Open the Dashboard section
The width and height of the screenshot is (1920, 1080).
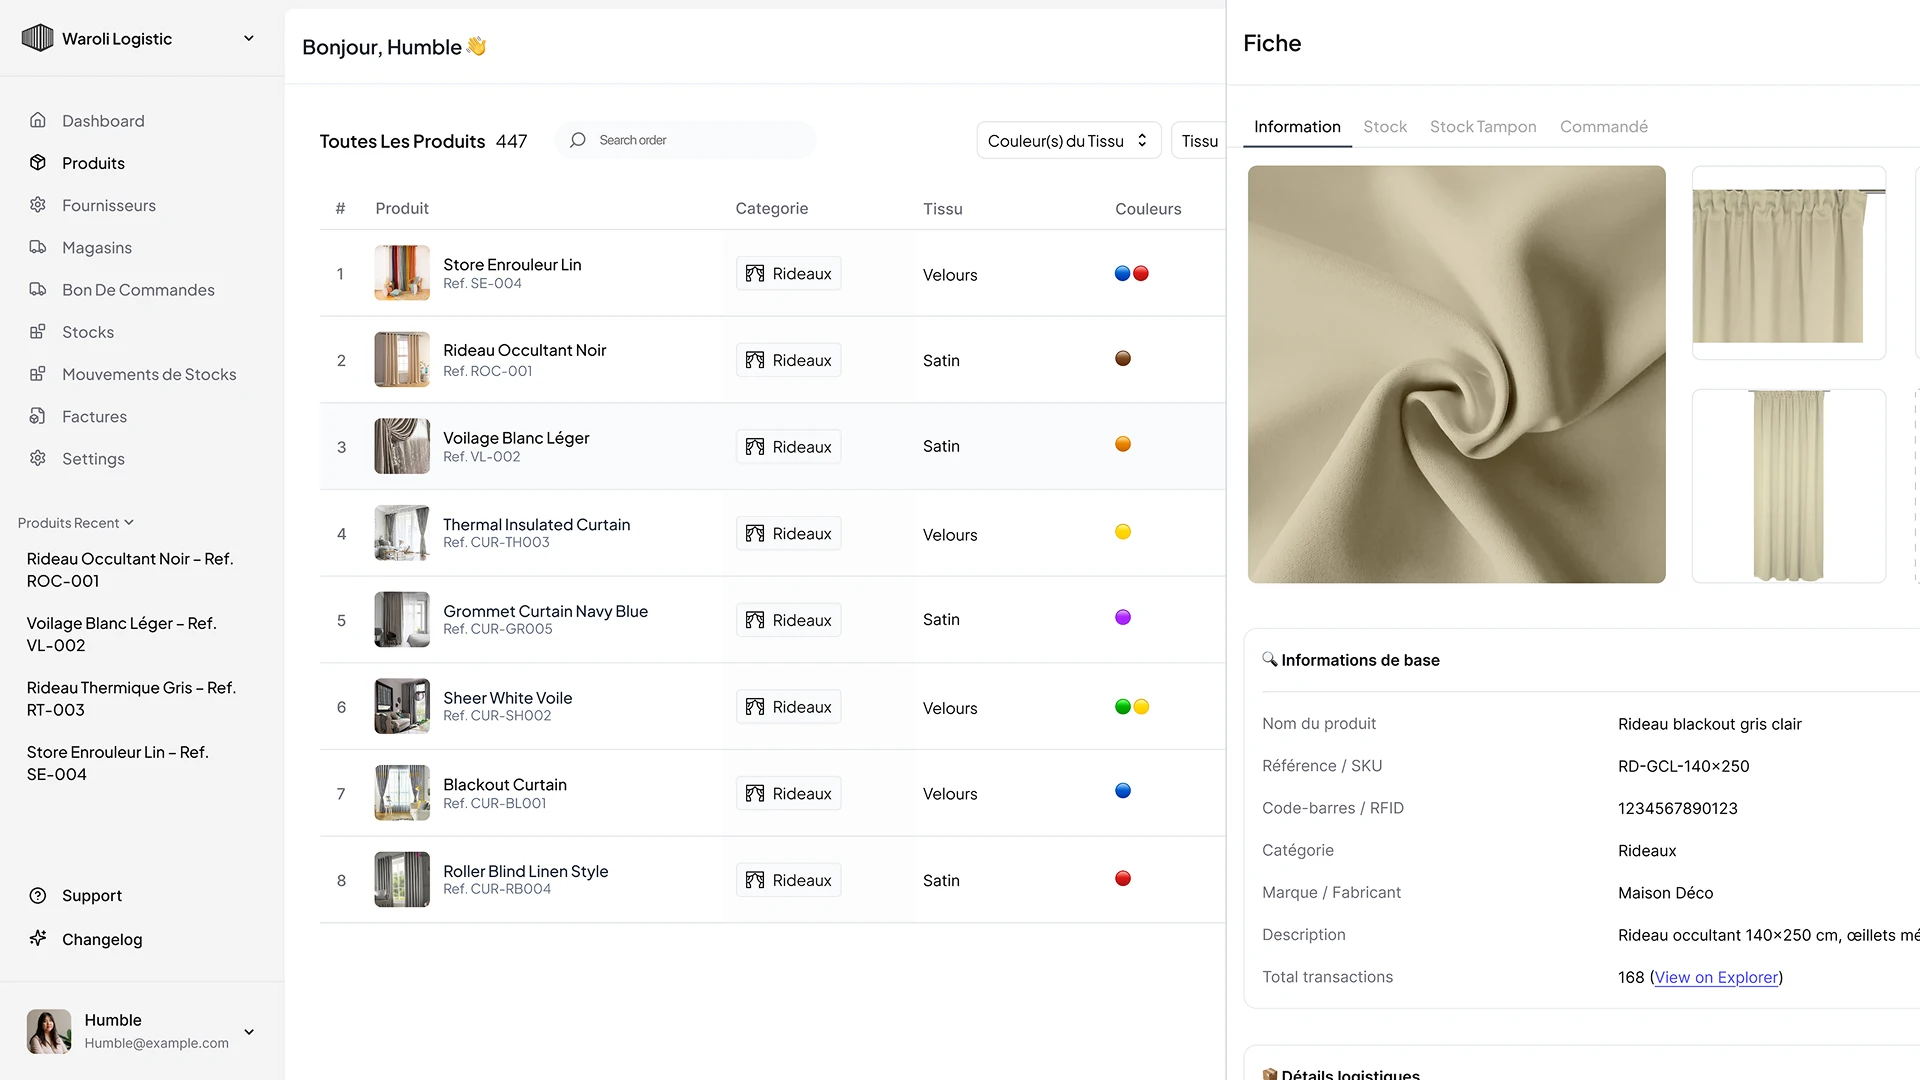point(104,120)
